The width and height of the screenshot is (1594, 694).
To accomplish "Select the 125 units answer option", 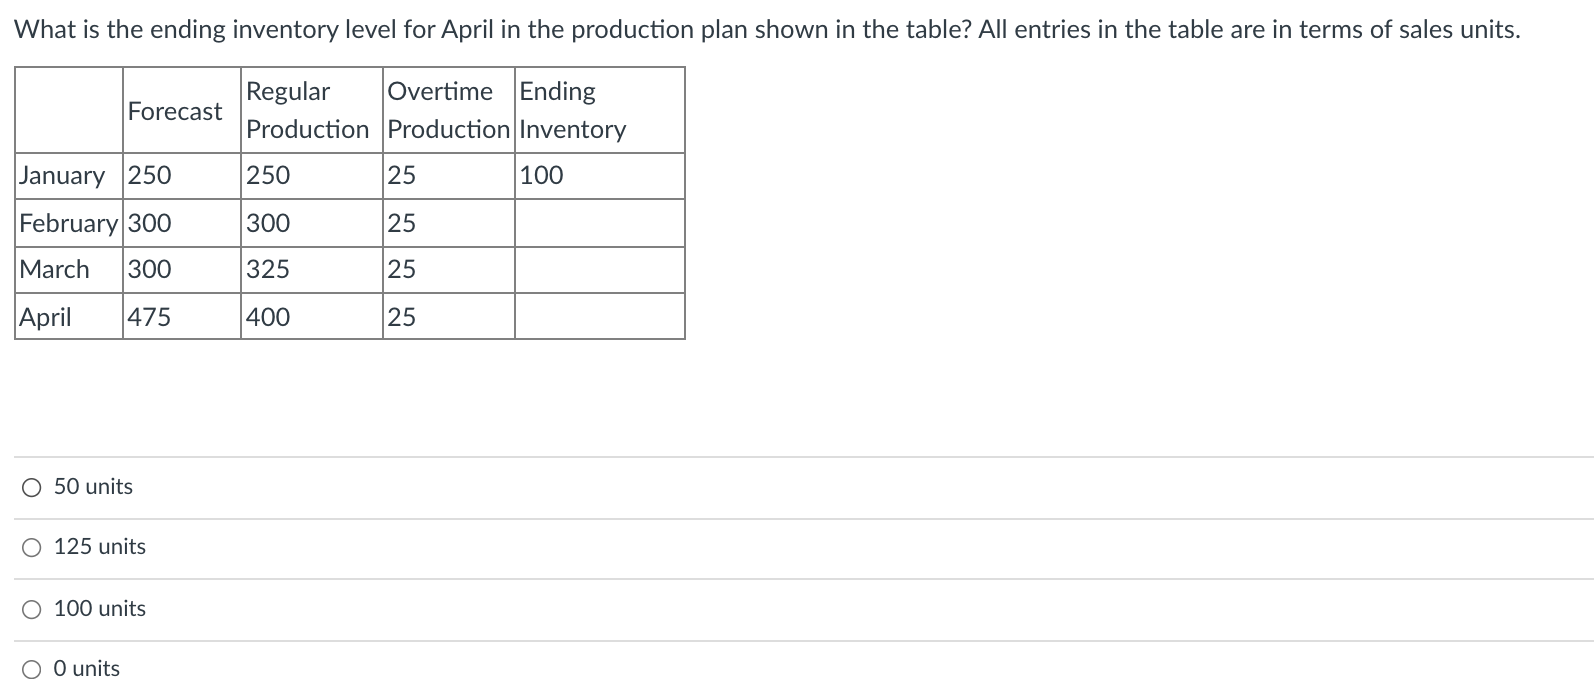I will [31, 547].
